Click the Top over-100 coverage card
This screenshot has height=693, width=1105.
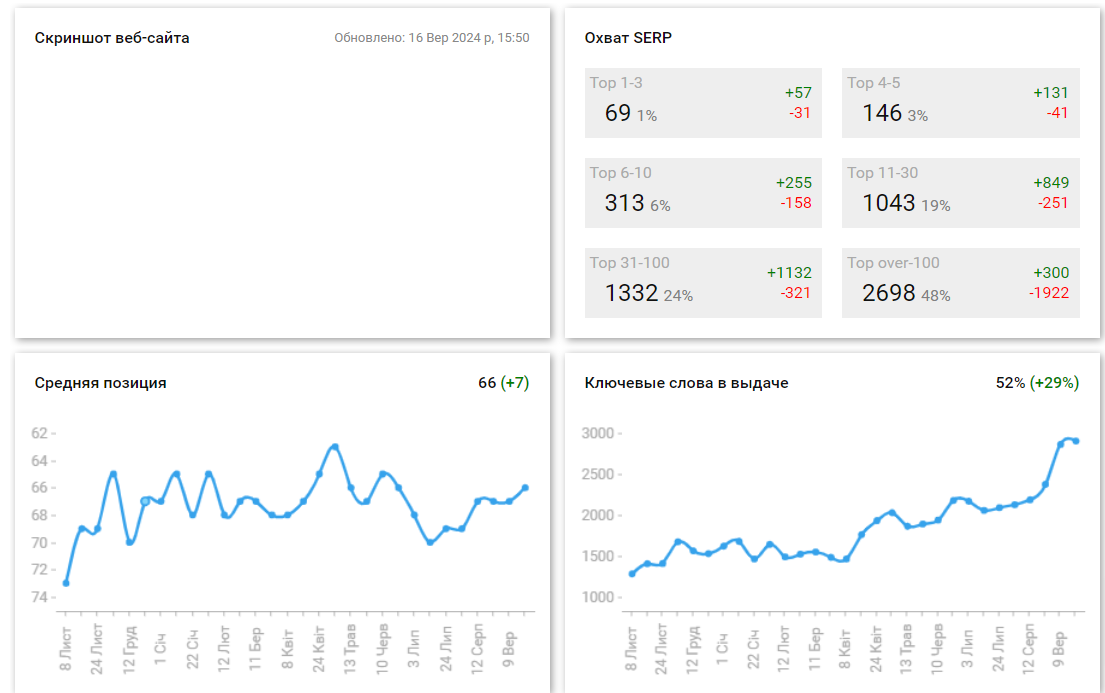click(x=960, y=283)
